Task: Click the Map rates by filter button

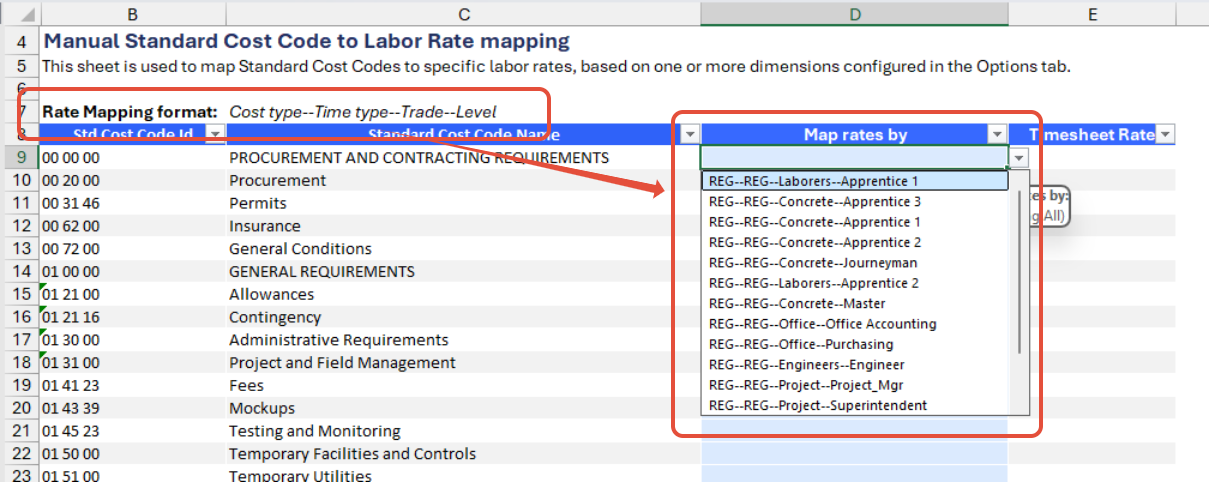Action: pos(996,135)
